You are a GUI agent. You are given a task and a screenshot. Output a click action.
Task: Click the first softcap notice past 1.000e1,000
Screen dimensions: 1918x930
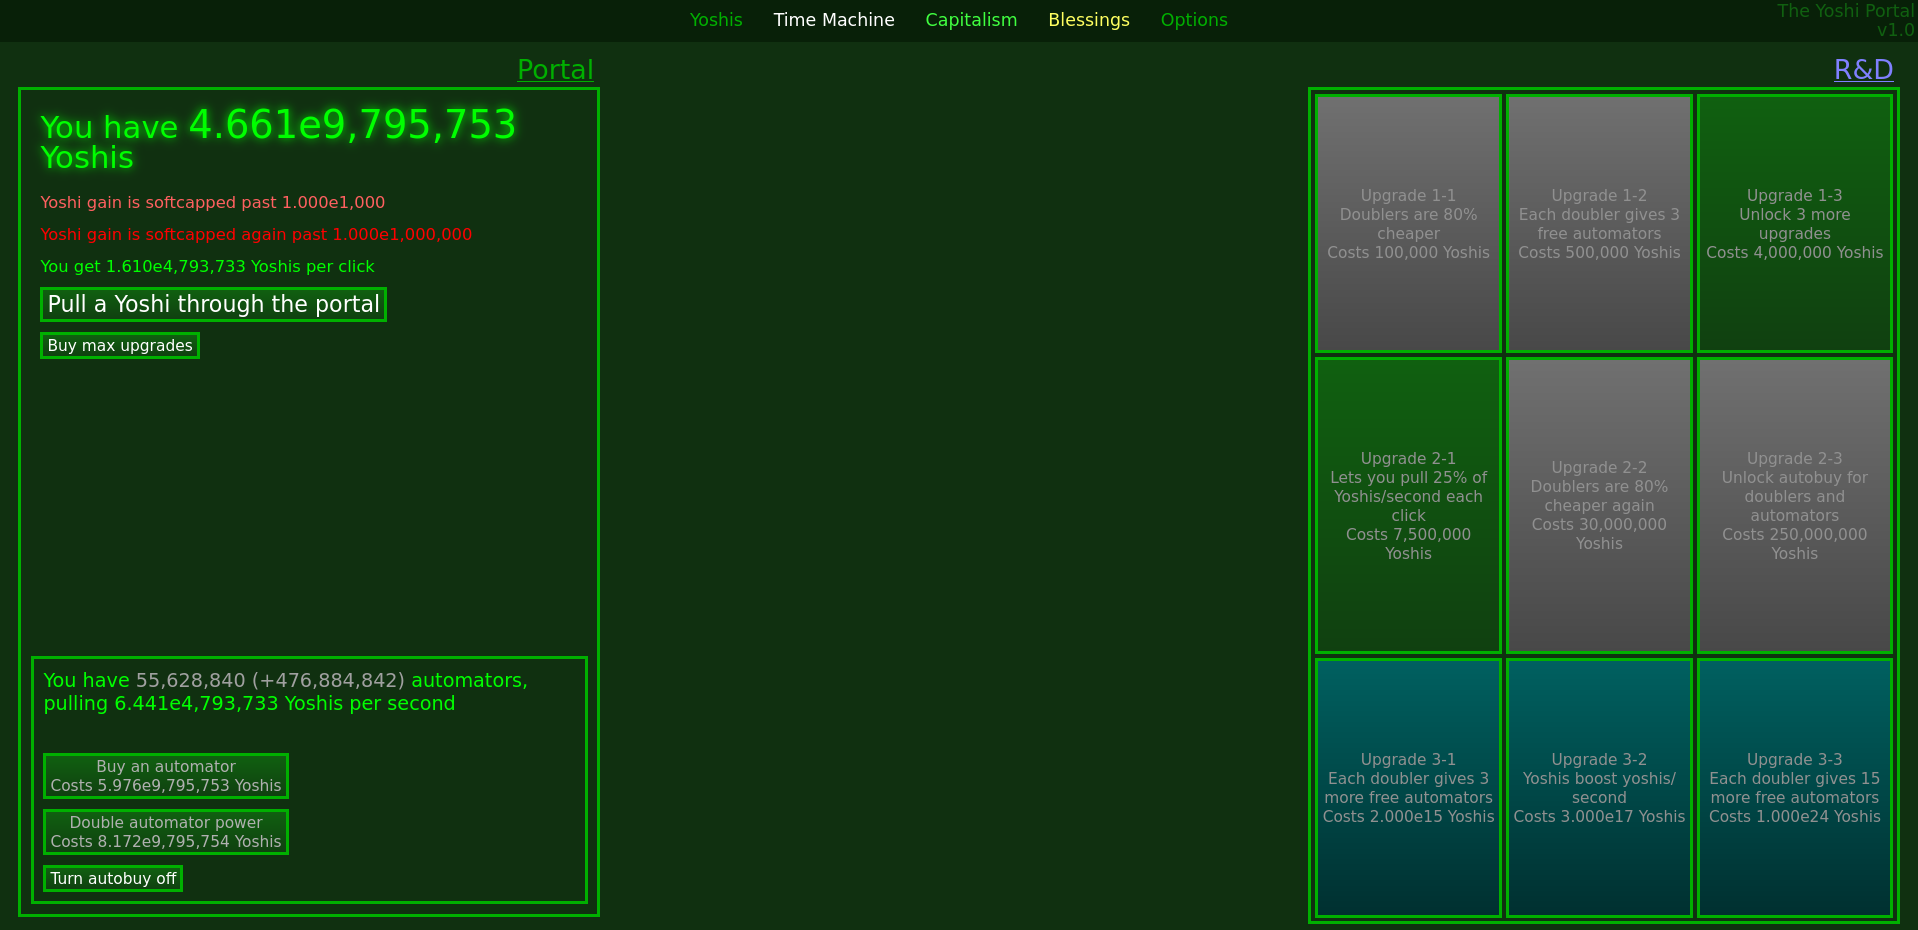pos(212,202)
